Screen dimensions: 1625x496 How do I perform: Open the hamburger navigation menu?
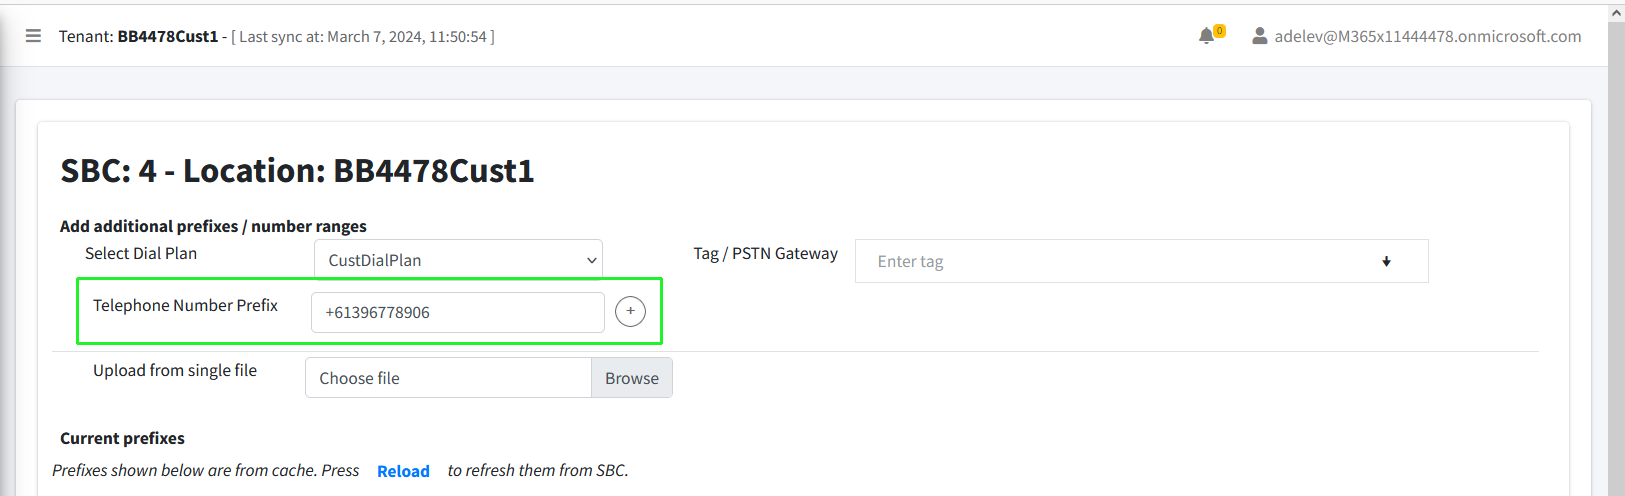click(x=33, y=36)
